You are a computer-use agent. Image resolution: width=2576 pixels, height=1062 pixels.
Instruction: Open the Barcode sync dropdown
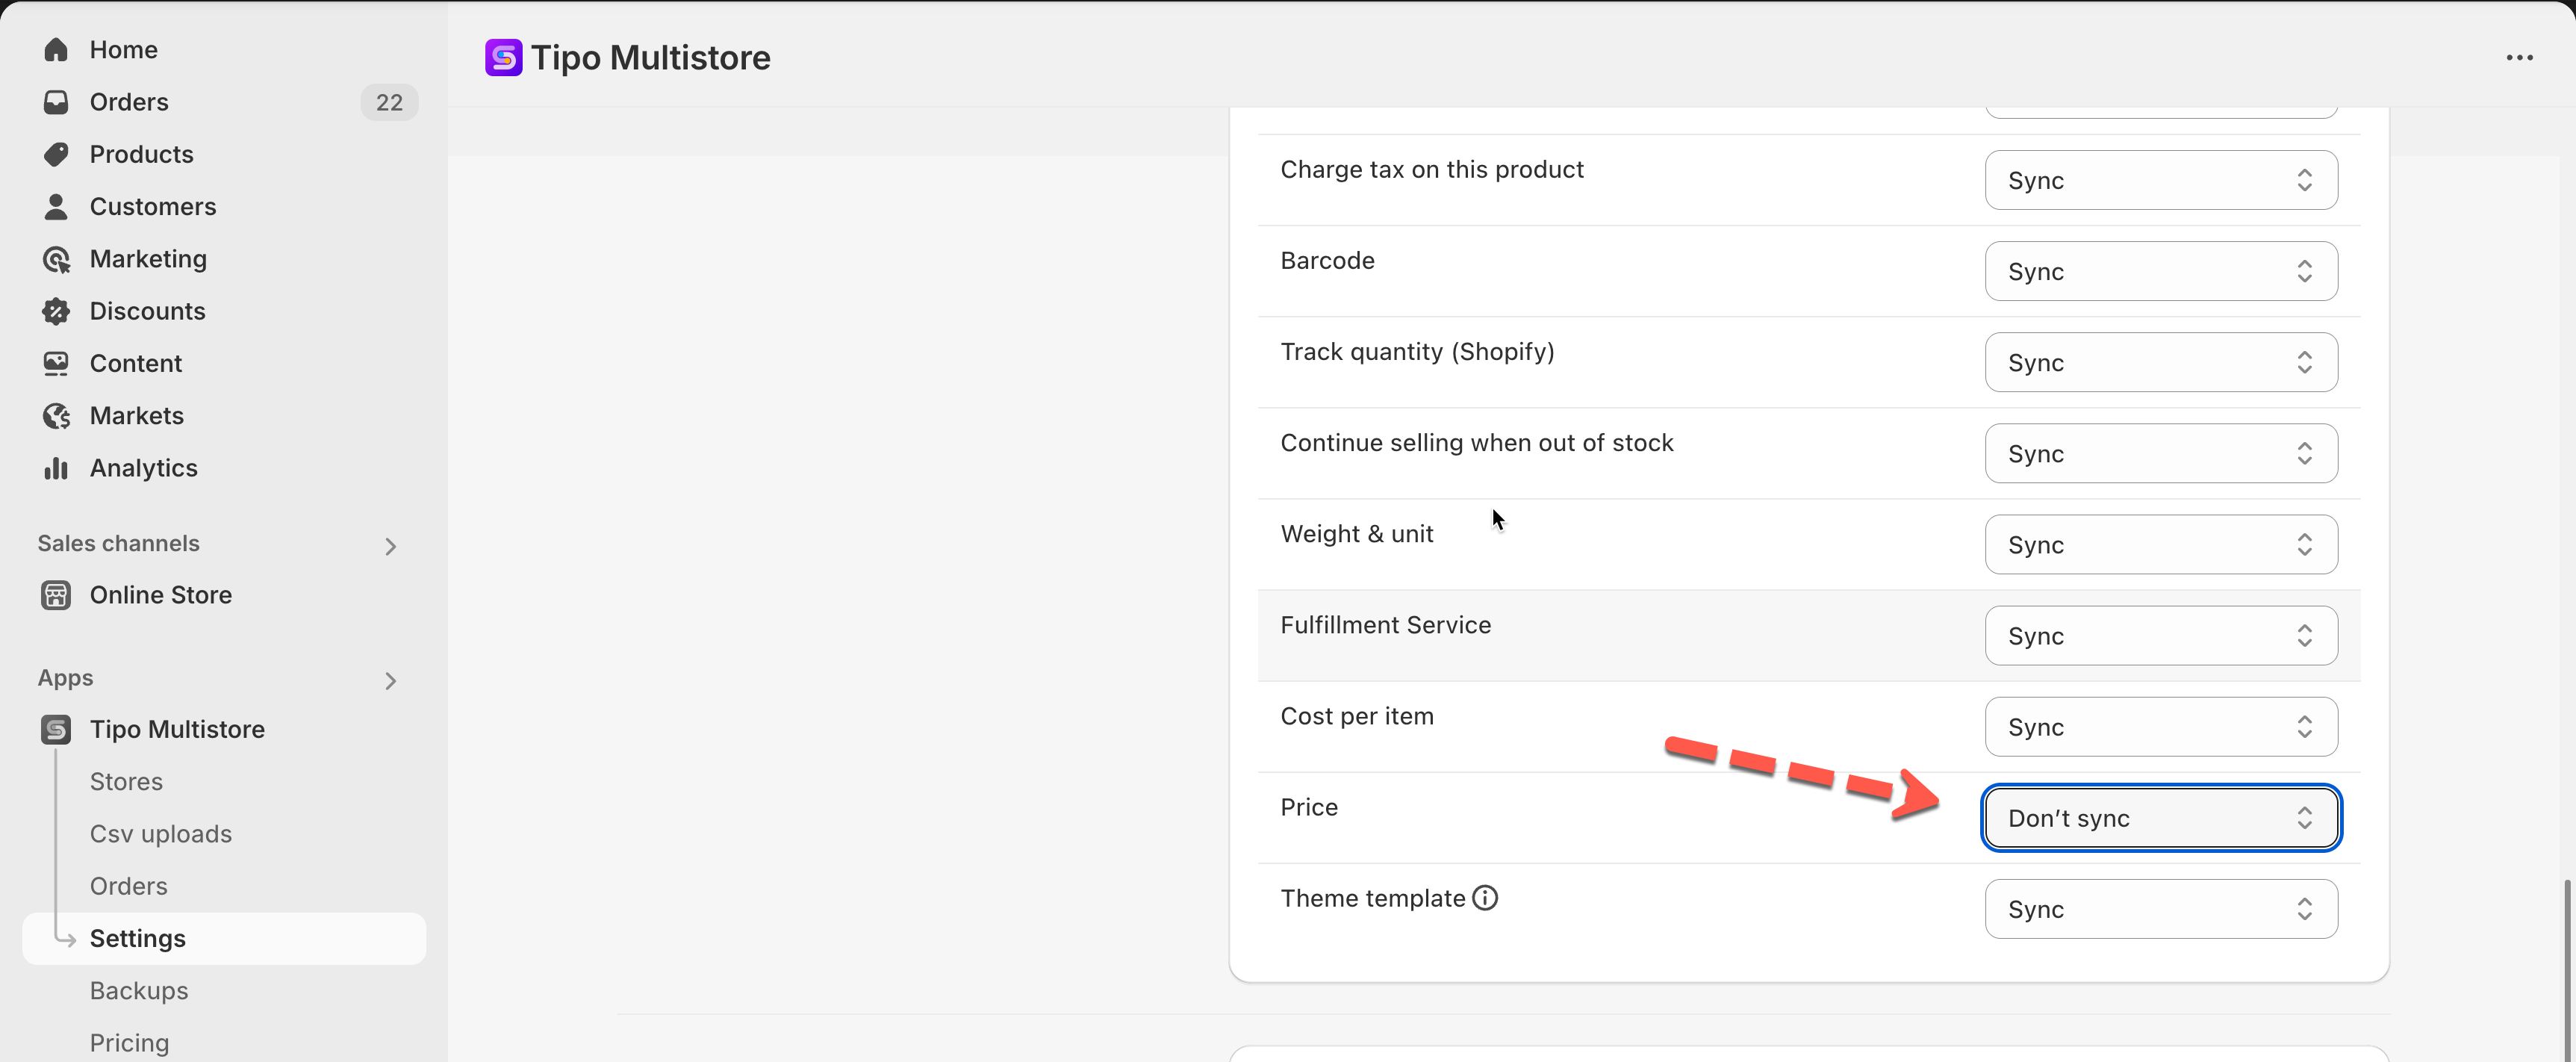(2160, 271)
